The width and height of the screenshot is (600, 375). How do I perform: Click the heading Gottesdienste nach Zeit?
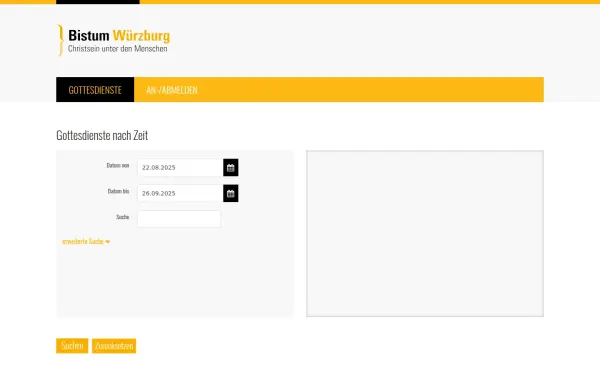click(102, 135)
